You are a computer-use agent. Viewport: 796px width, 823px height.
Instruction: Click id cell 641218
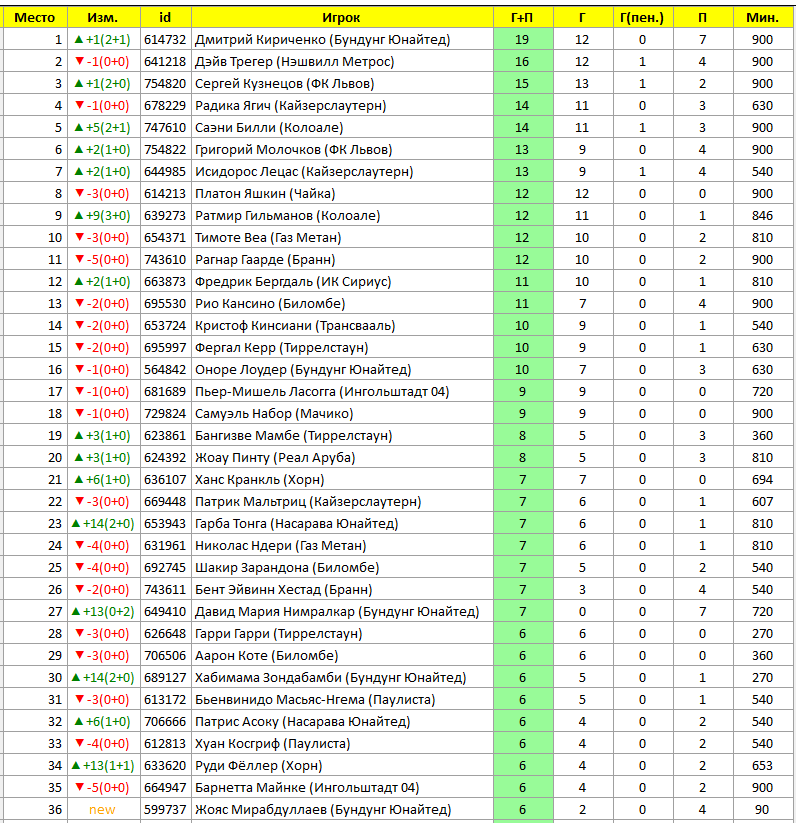tap(165, 62)
